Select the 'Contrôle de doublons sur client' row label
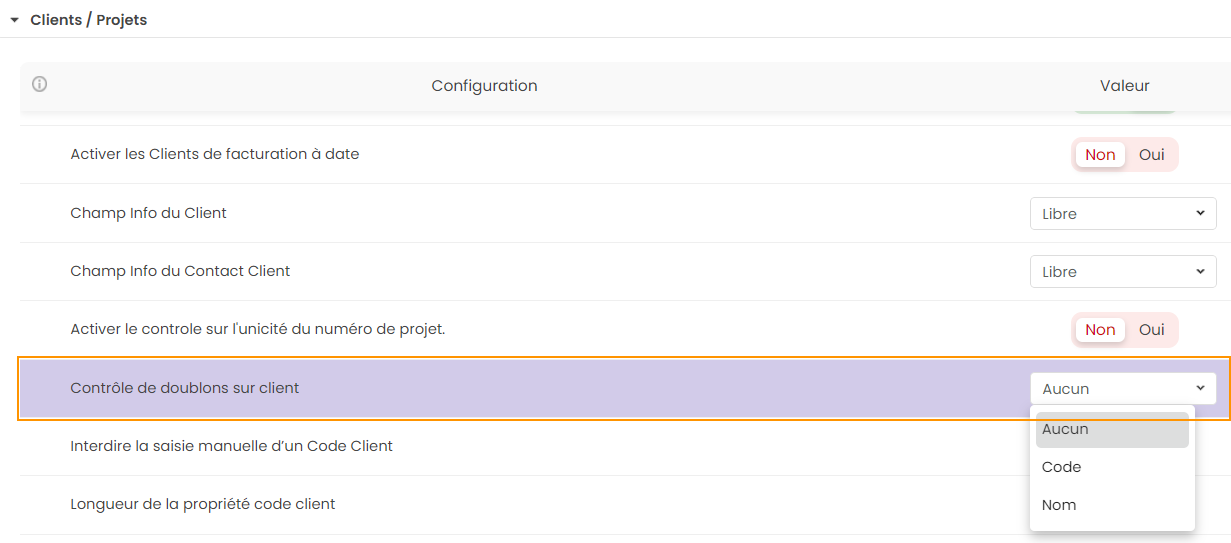Viewport: 1231px width, 543px height. [185, 388]
